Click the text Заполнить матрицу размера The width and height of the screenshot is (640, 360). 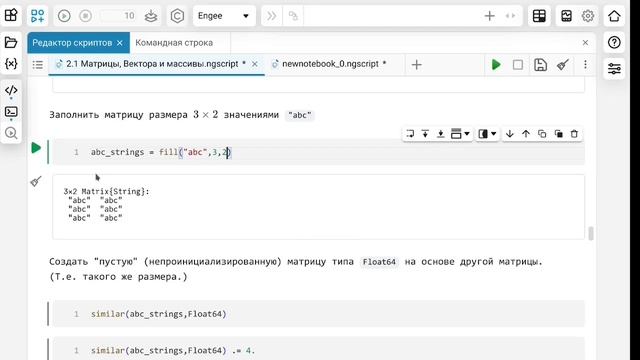tap(118, 115)
